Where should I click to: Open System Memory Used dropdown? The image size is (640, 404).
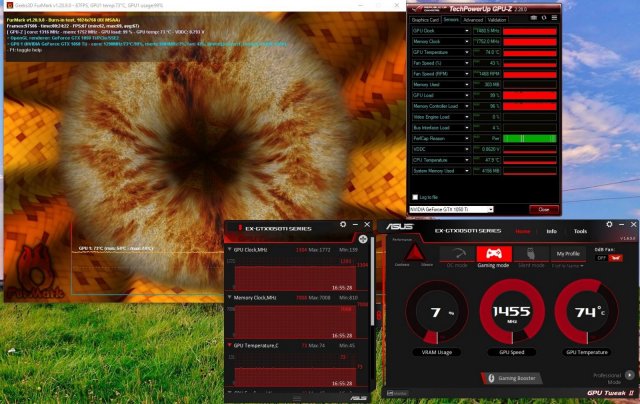[x=467, y=171]
